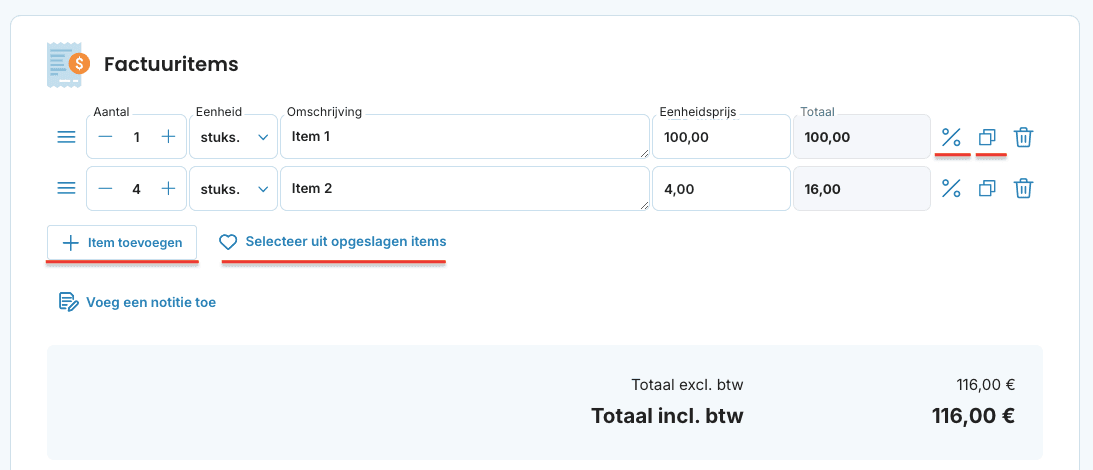Viewport: 1093px width, 470px height.
Task: Open the Eenheid dropdown for Item 1
Action: pyautogui.click(x=234, y=137)
